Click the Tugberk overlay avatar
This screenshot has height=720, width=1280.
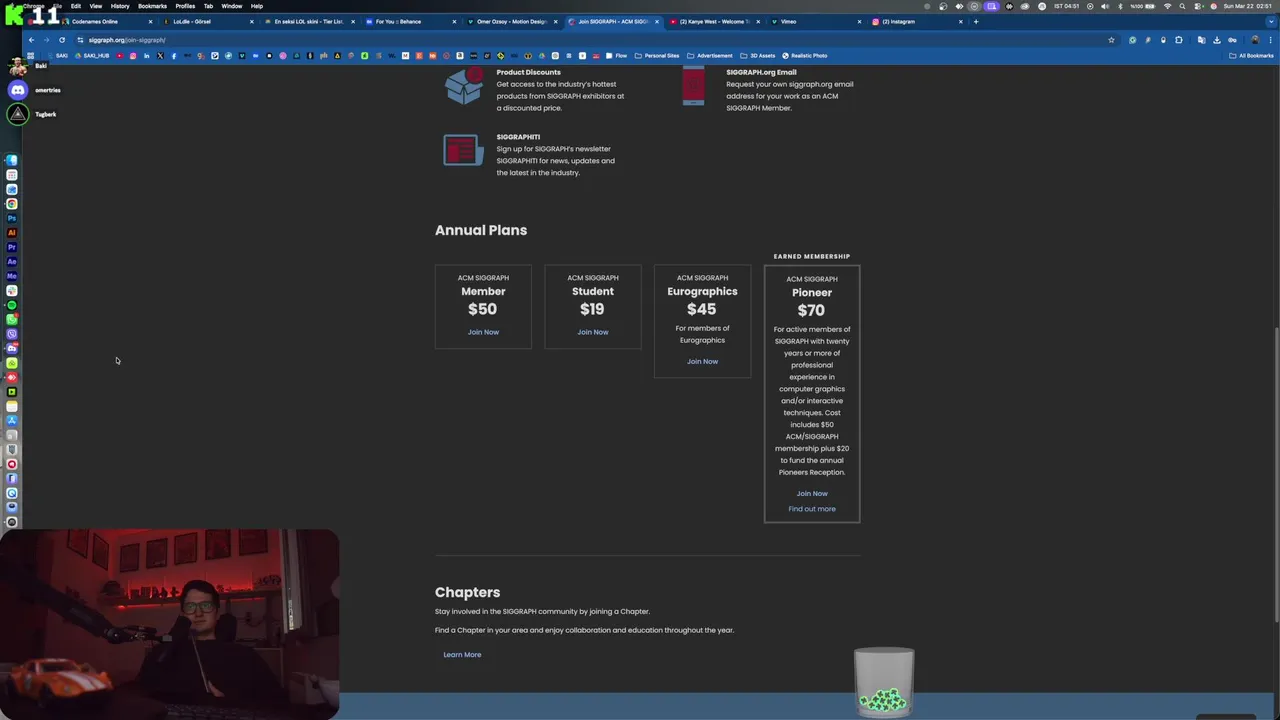(18, 114)
